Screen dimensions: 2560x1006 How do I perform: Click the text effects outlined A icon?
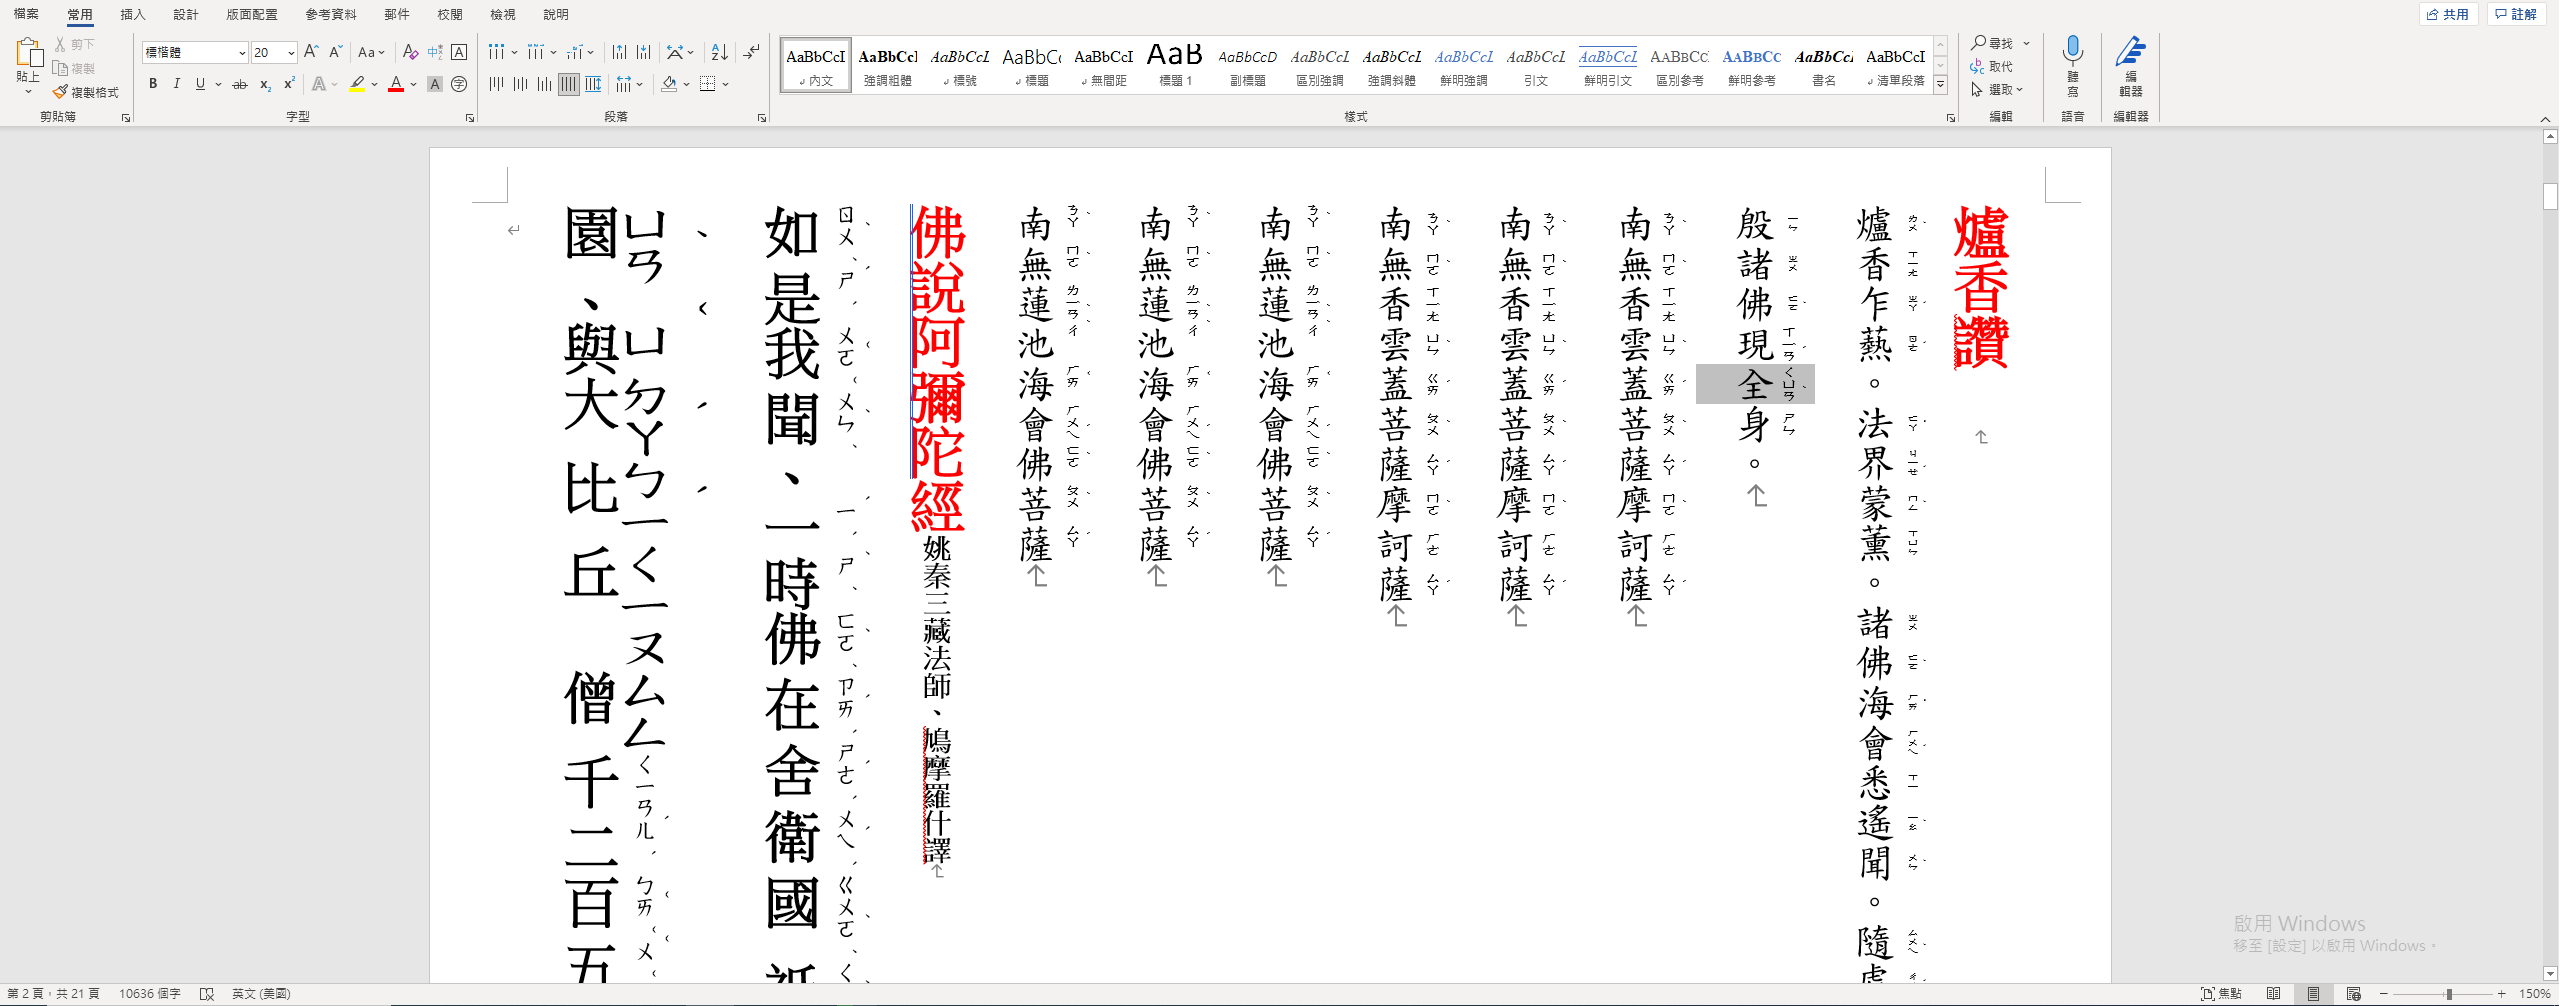point(319,84)
